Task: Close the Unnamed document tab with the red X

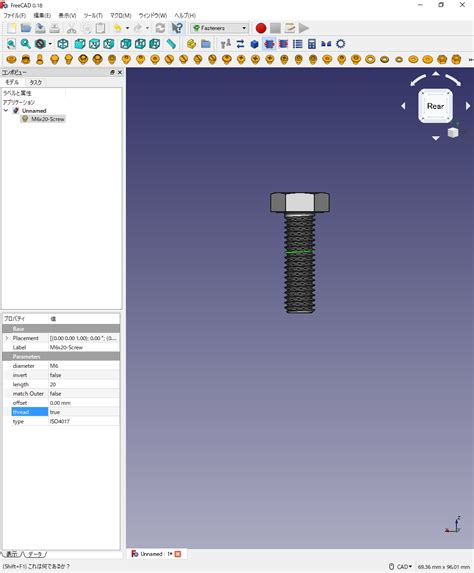Action: point(178,554)
